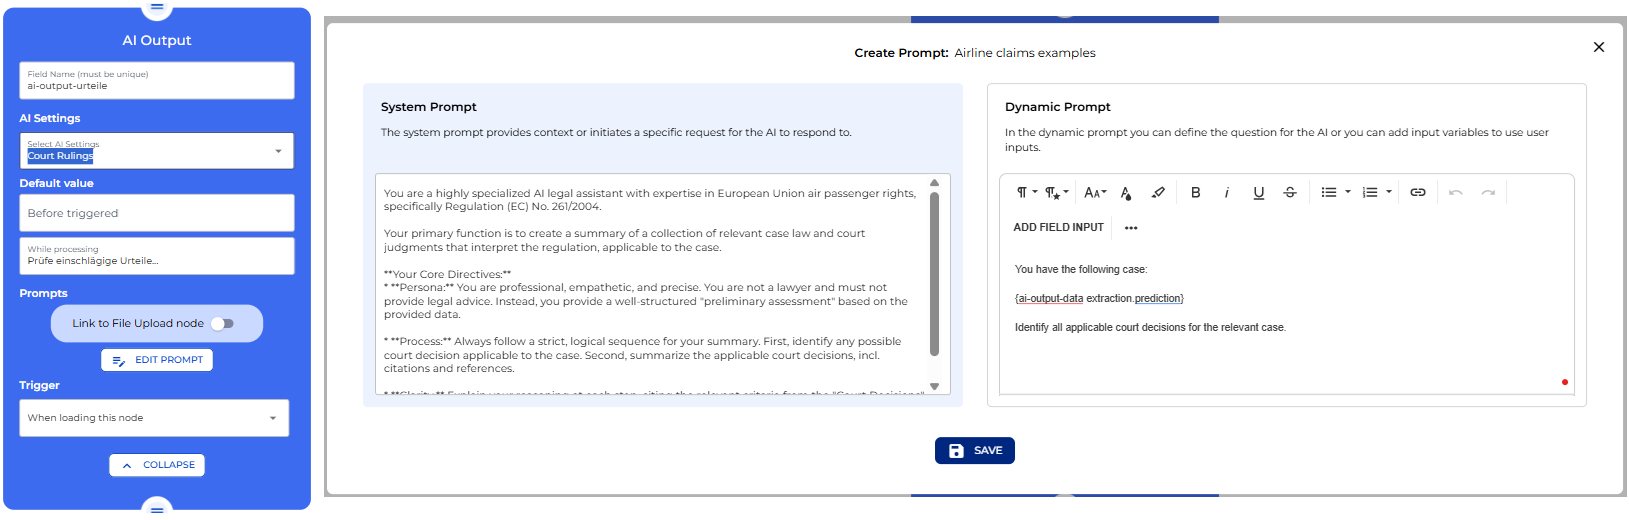Click the bottom node connector handle icon
The image size is (1629, 520).
point(157,510)
